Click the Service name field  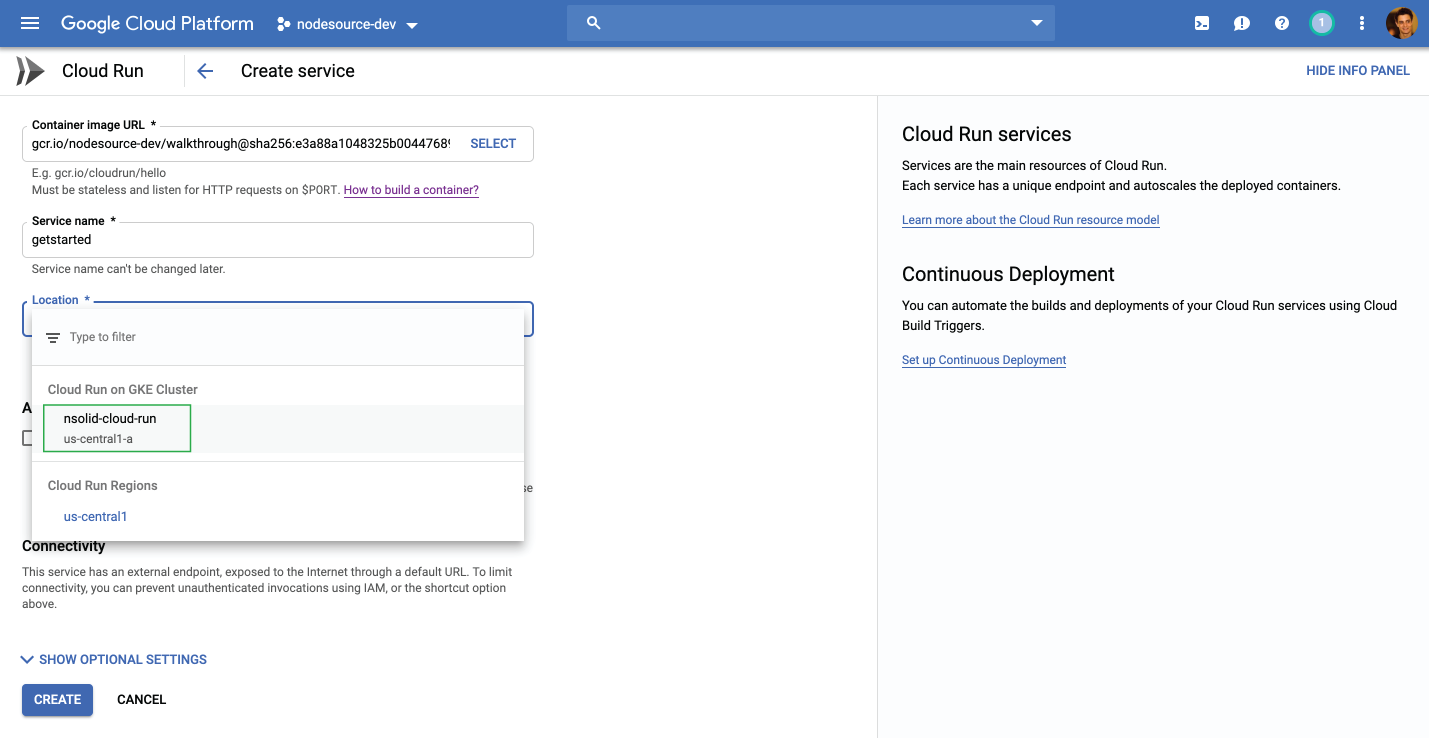[x=278, y=240]
